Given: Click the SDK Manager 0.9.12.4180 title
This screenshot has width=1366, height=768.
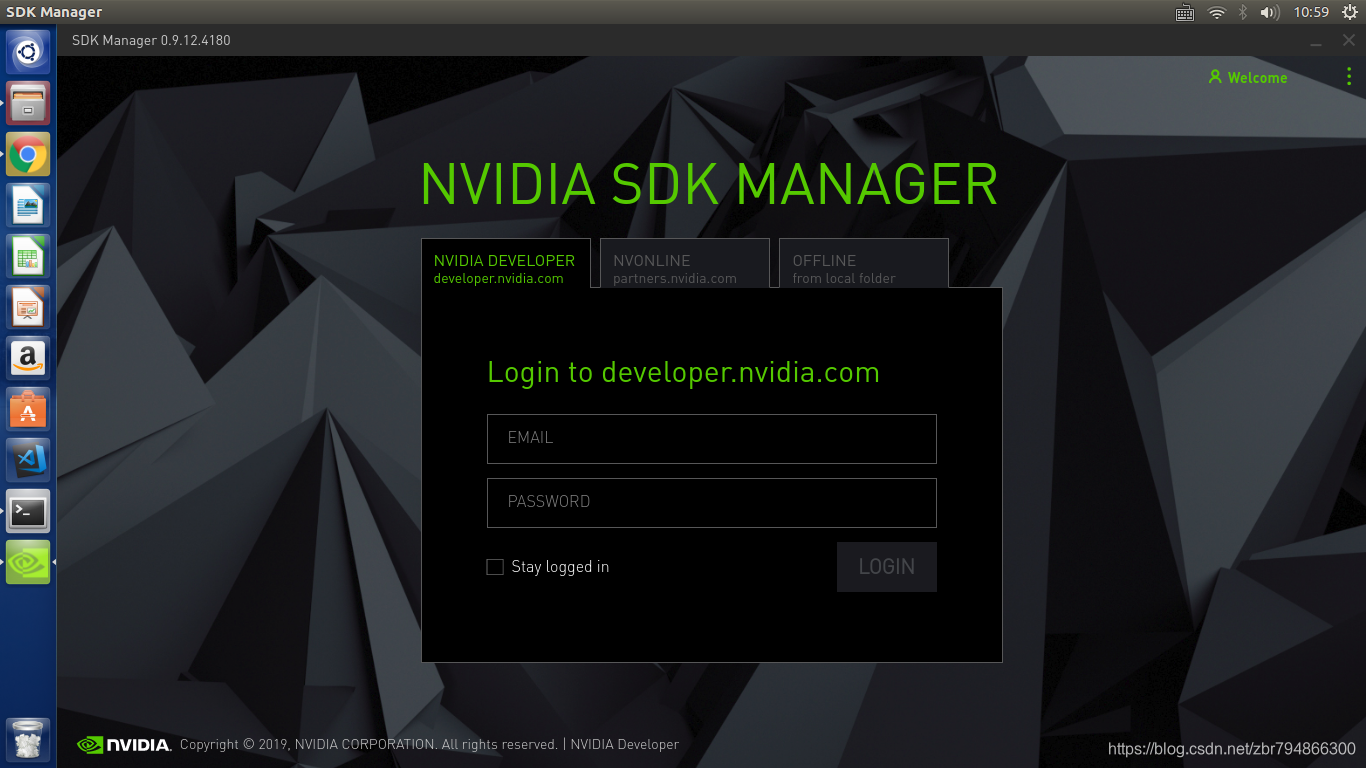Looking at the screenshot, I should tap(151, 41).
